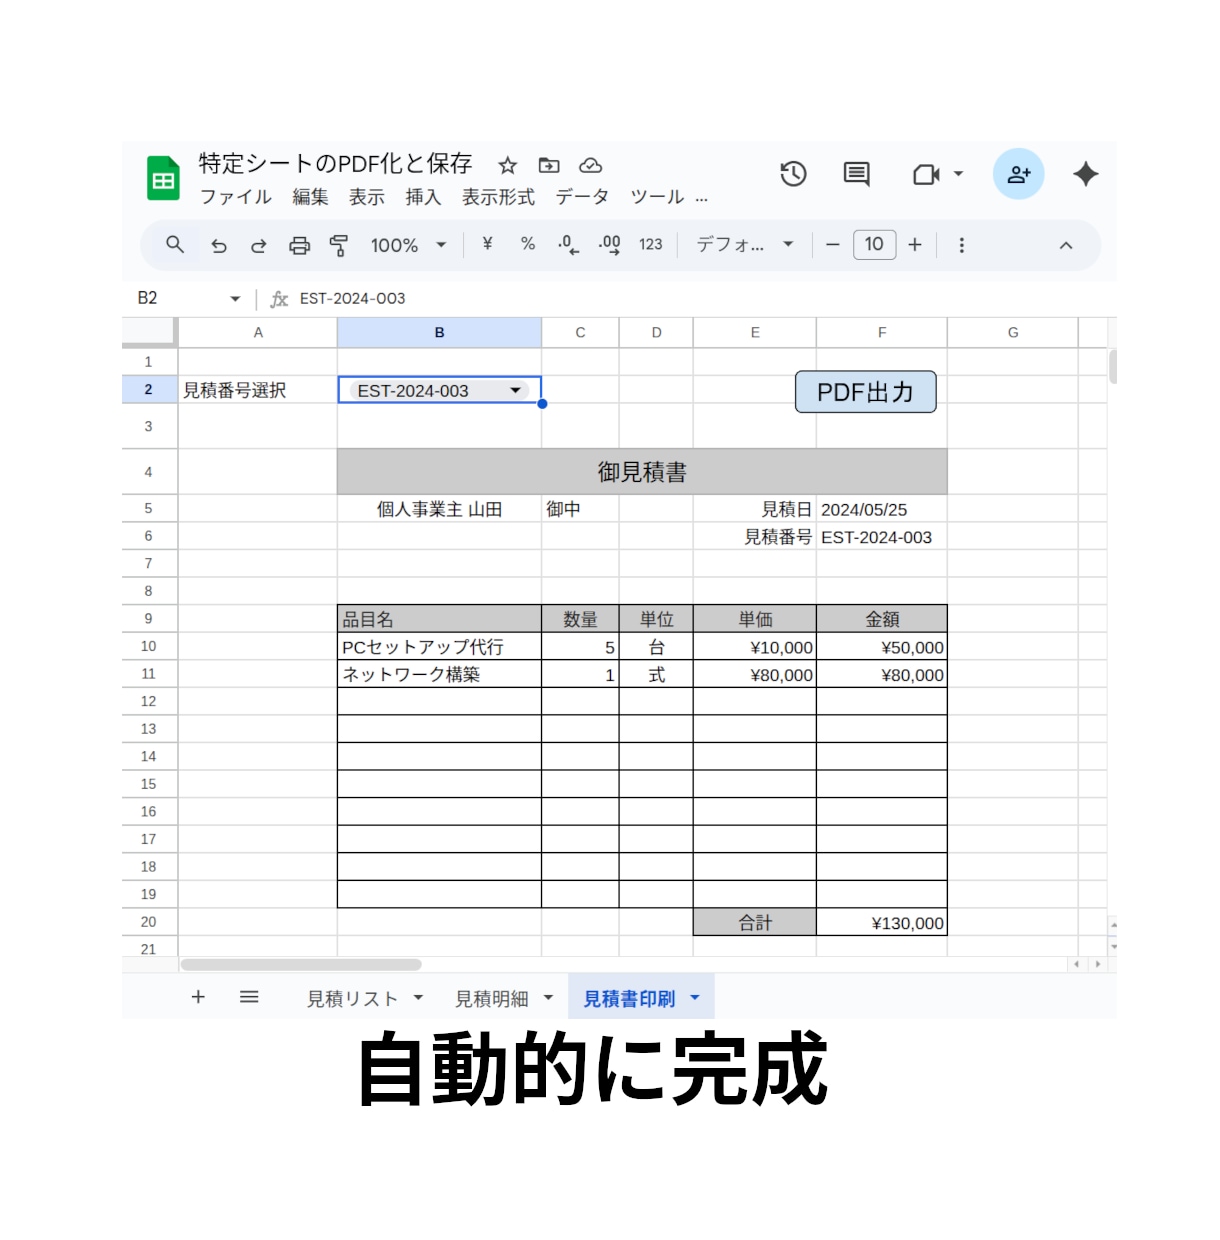
Task: Switch to the 見積明細 sheet tab
Action: [x=491, y=998]
